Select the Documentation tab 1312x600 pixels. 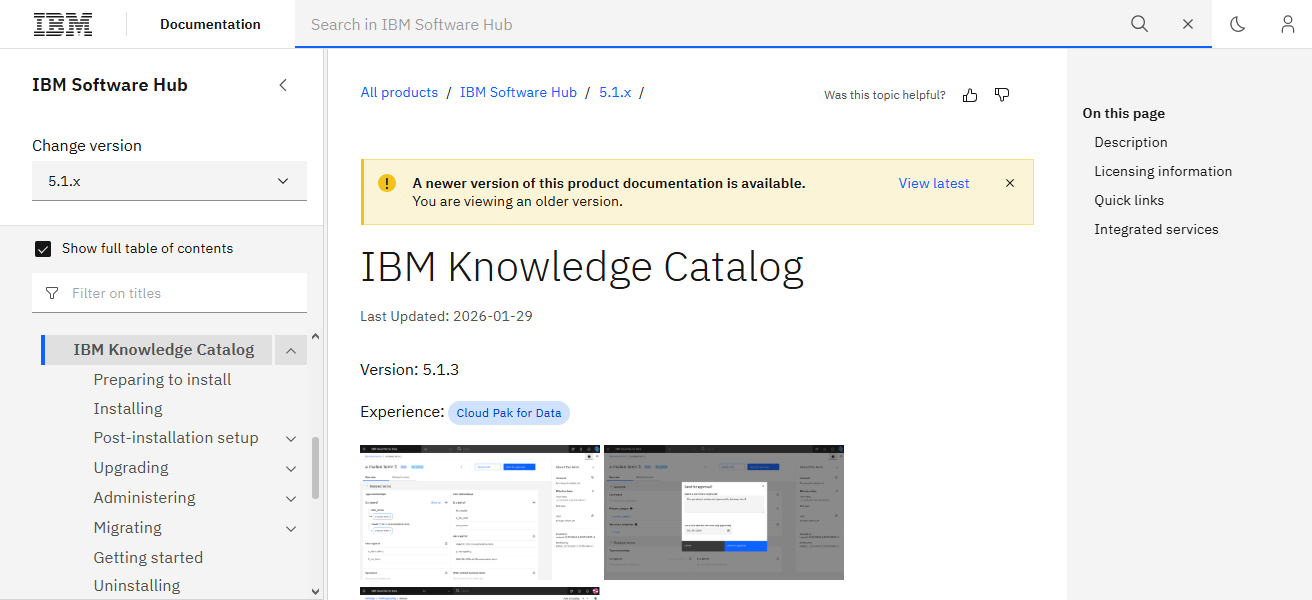point(210,24)
